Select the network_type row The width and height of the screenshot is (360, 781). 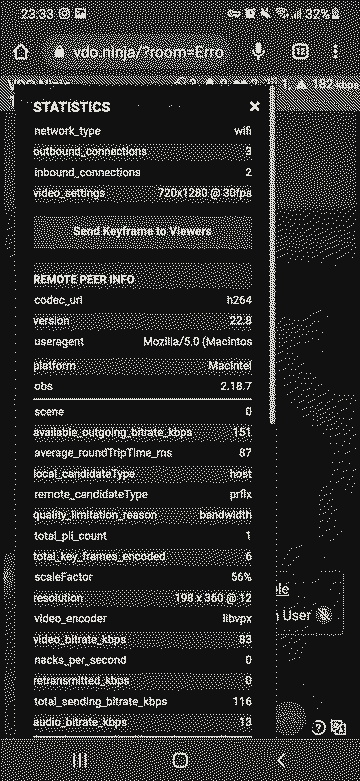(142, 131)
